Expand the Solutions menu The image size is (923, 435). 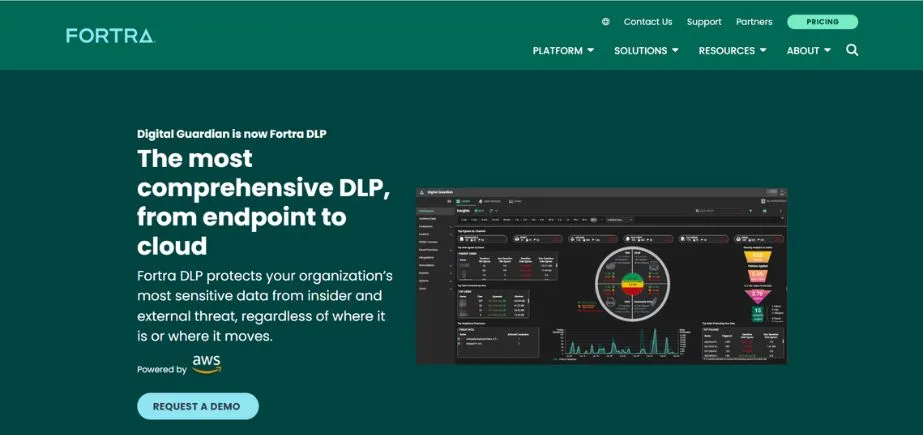[x=646, y=51]
